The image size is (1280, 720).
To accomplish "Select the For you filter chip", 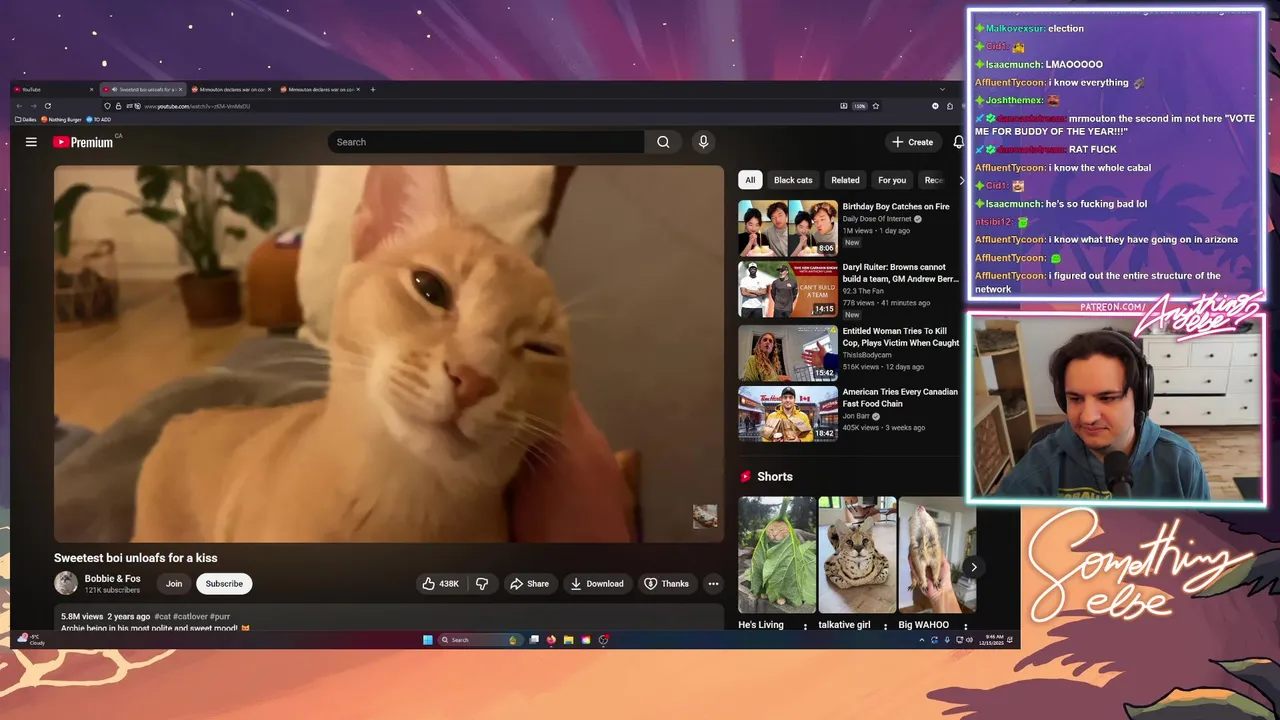I will click(x=892, y=180).
